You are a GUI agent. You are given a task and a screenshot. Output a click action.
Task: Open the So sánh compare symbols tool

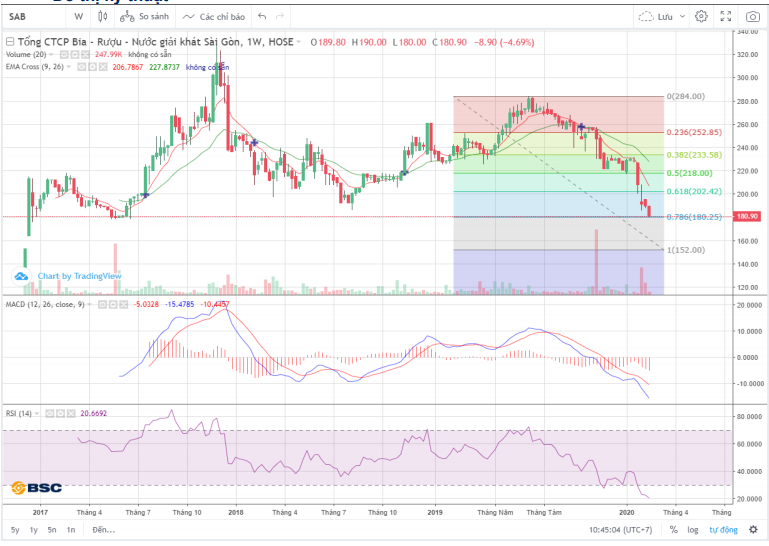(x=145, y=17)
